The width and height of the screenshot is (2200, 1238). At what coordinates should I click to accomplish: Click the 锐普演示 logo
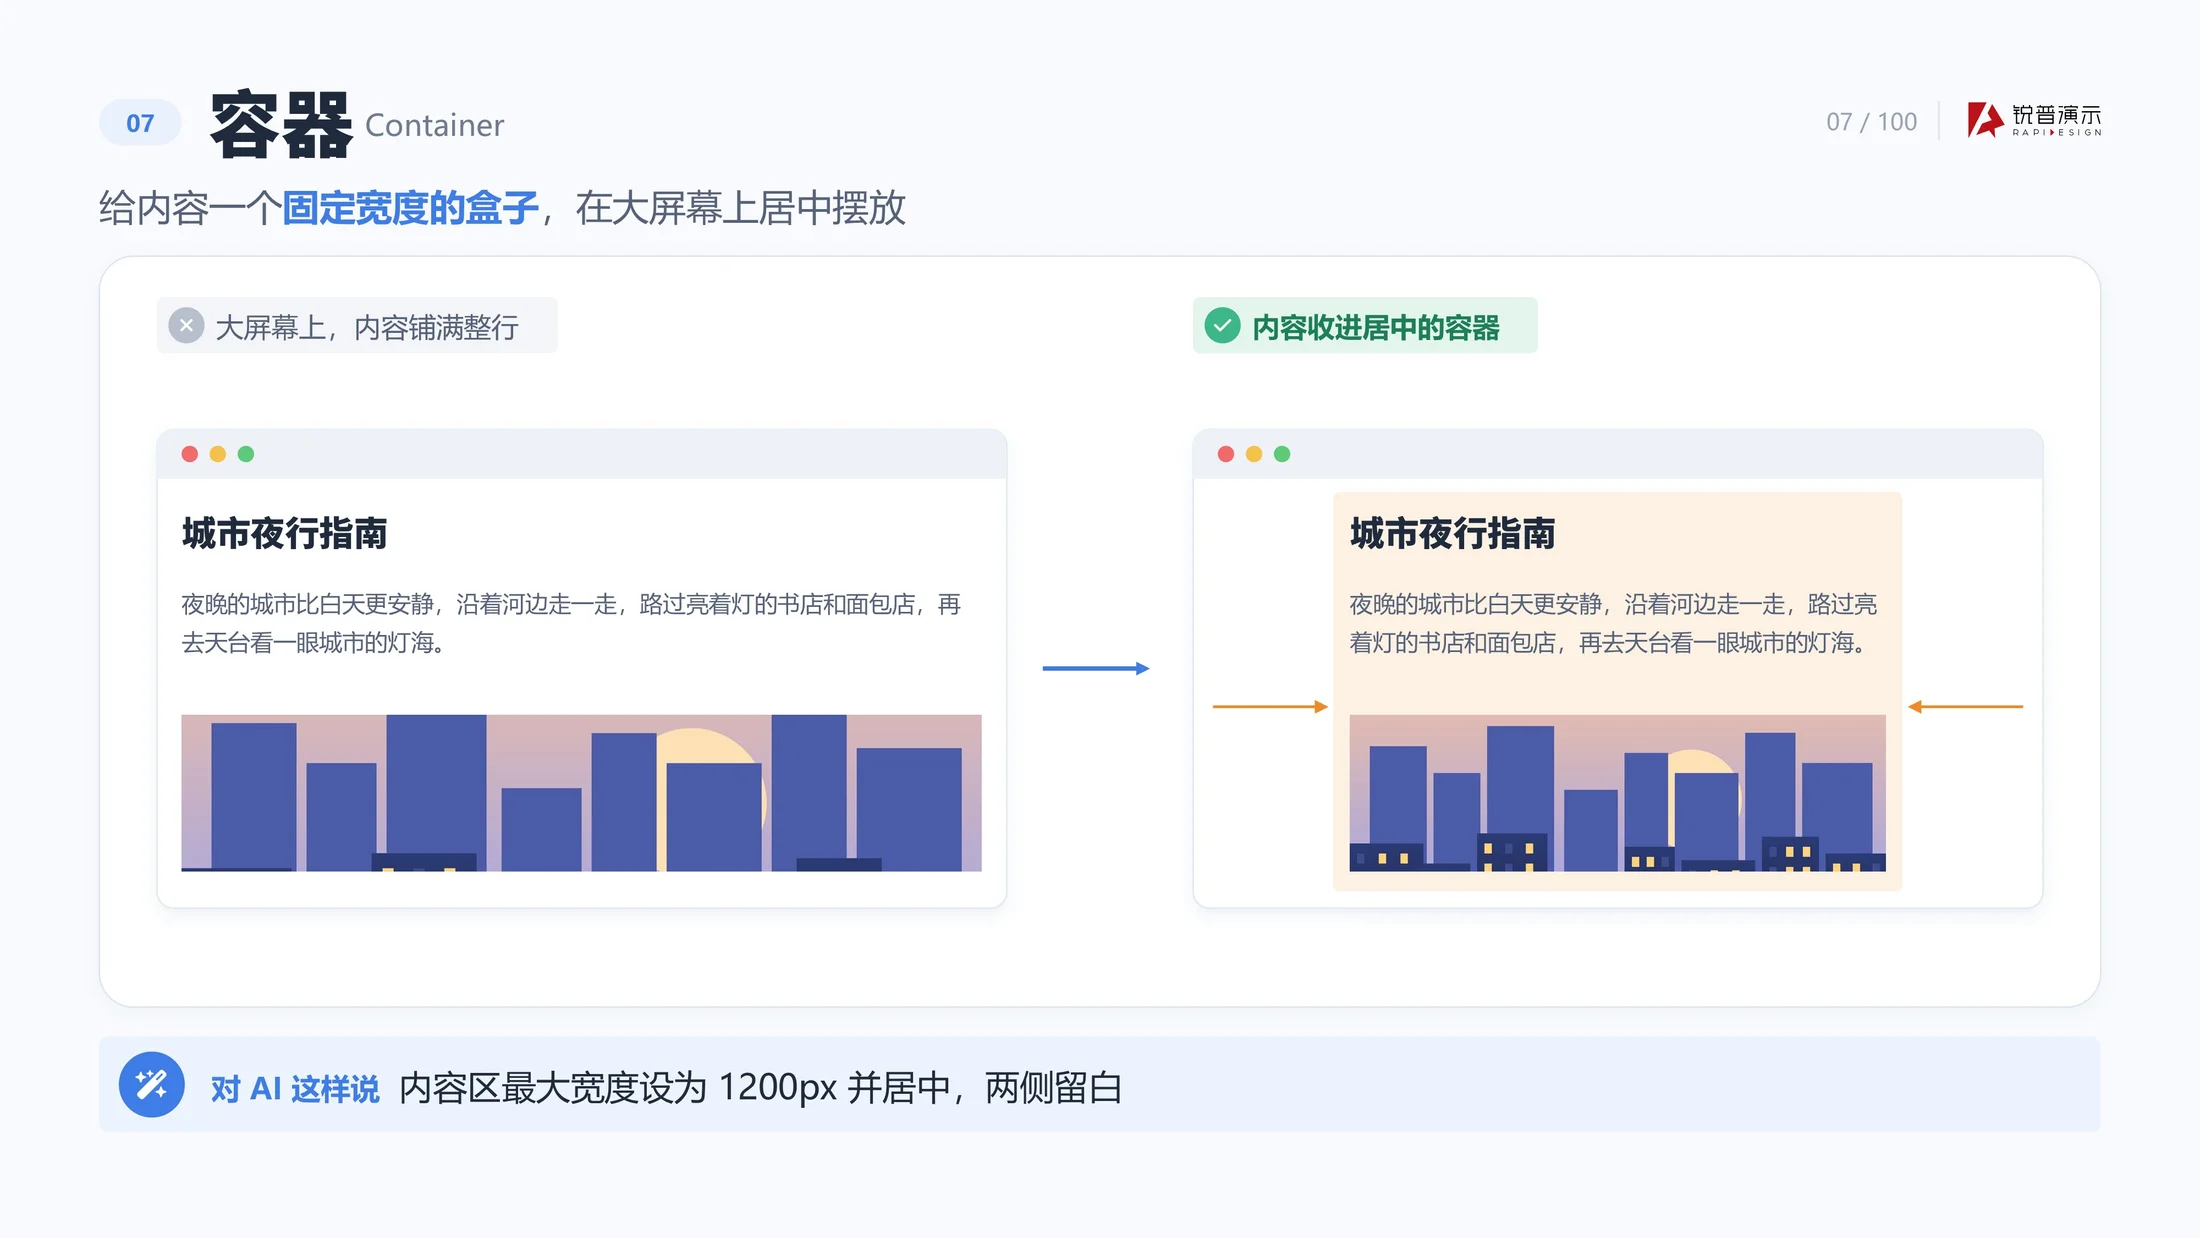point(2034,120)
